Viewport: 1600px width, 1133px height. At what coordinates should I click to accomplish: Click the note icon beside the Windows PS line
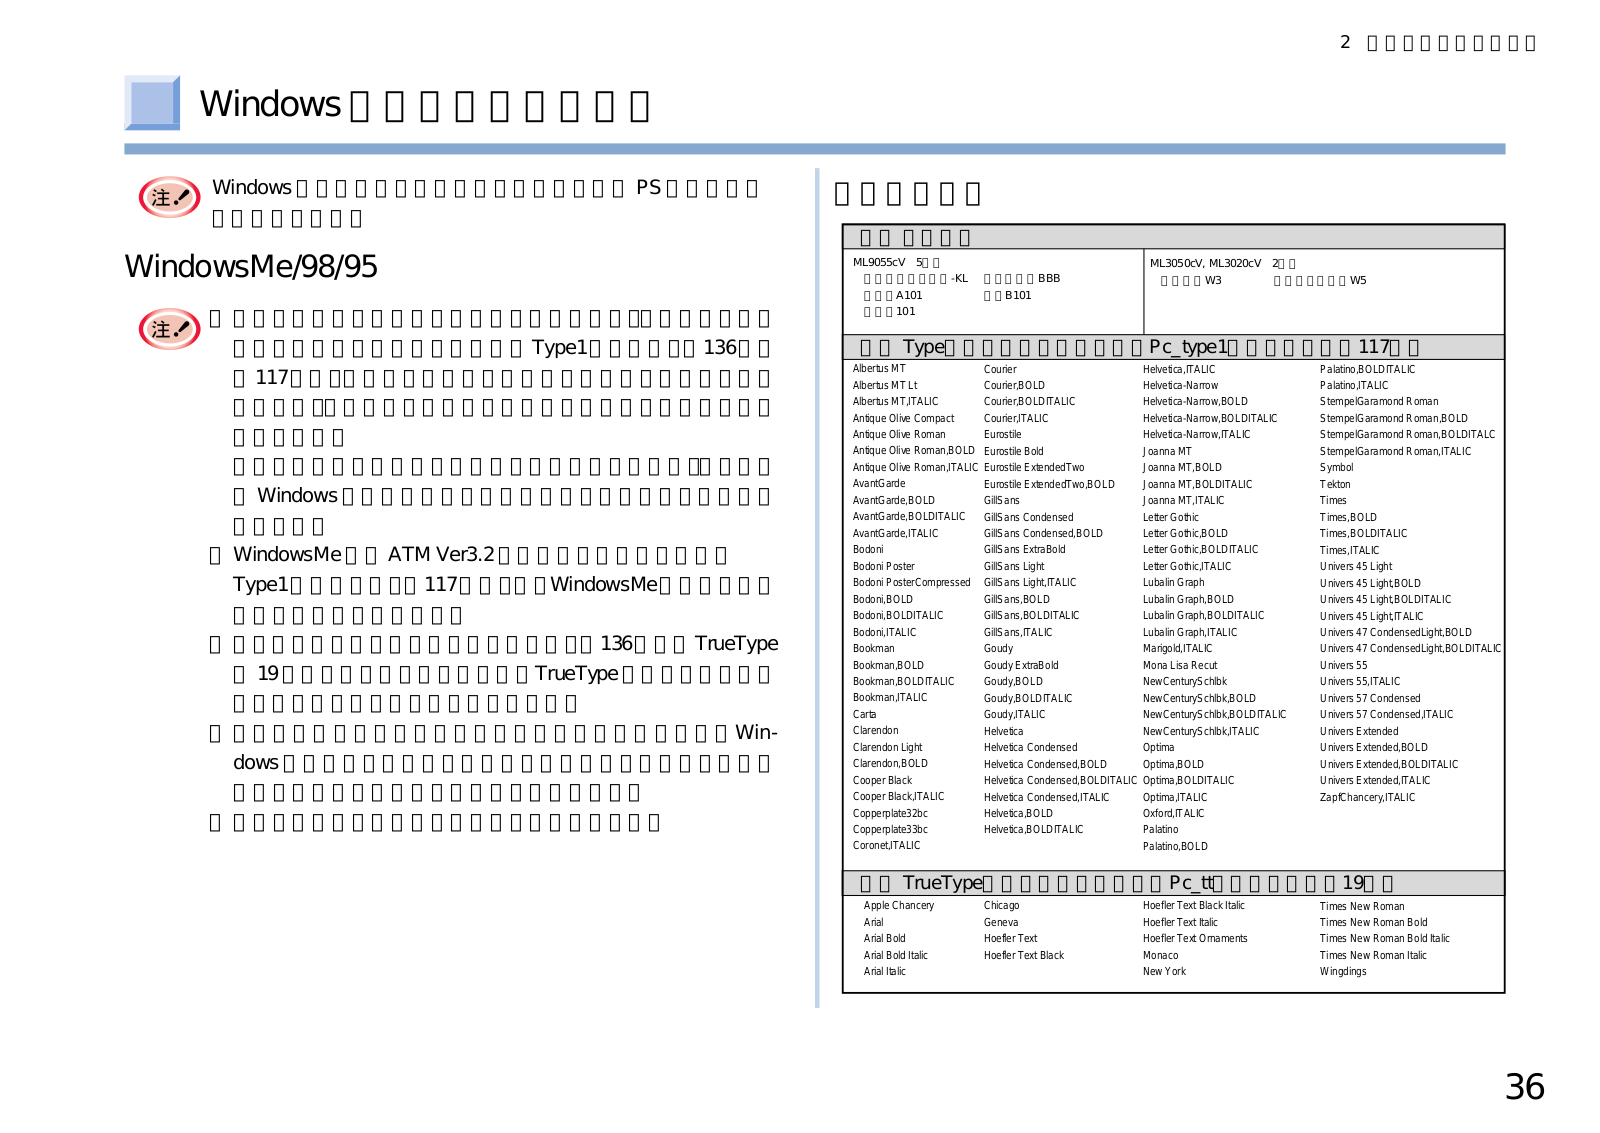(169, 198)
